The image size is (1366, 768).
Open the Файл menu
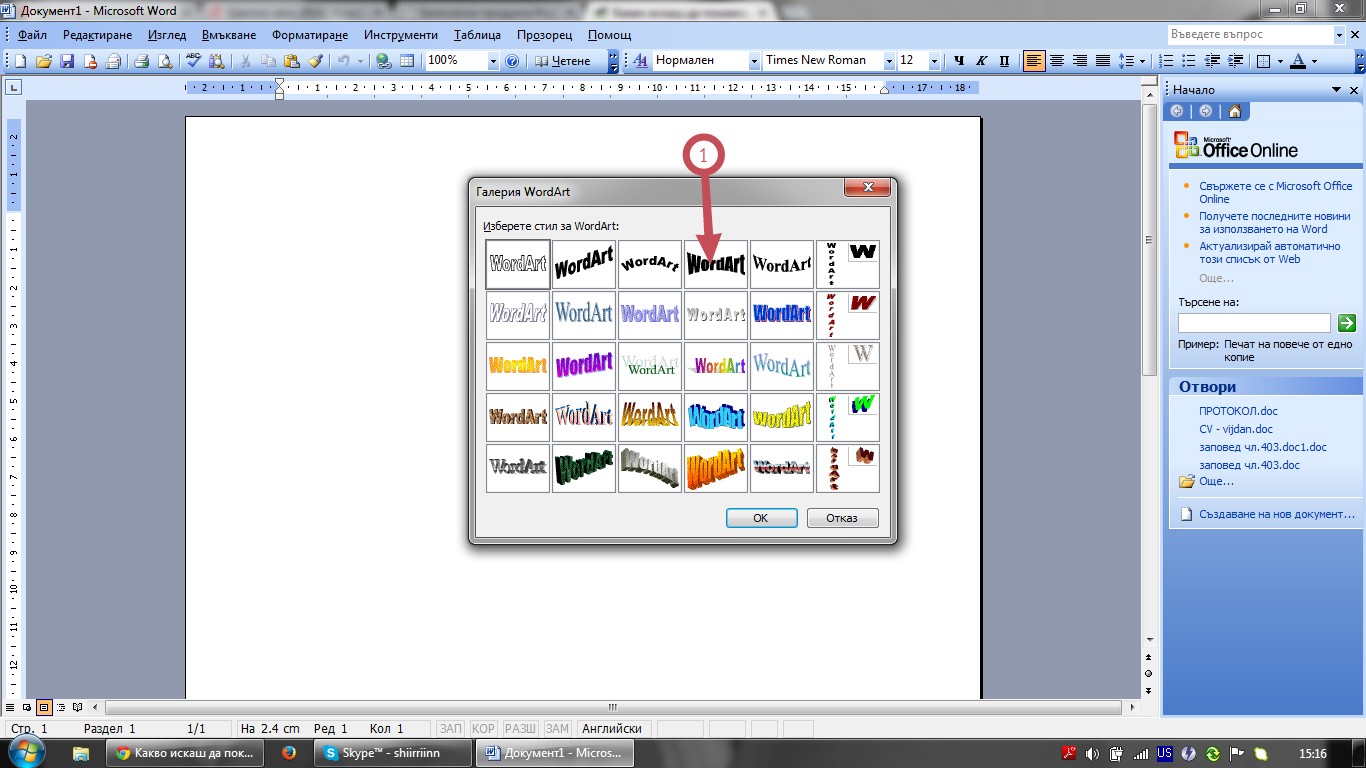click(32, 35)
